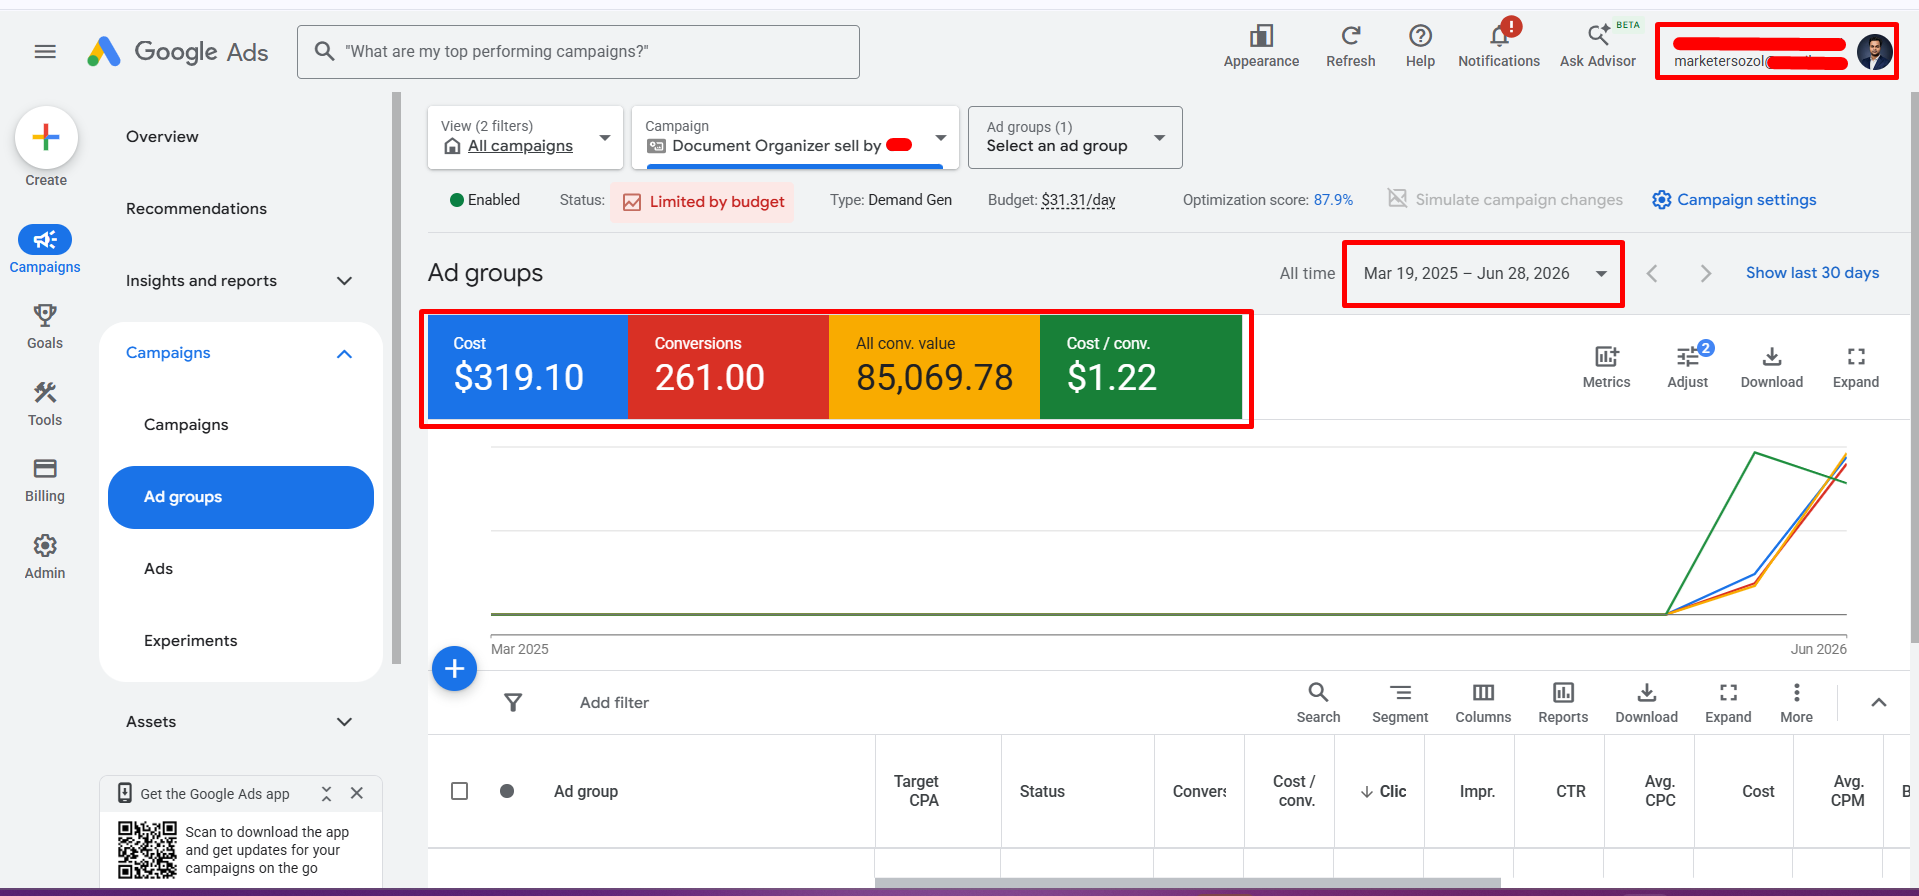Image resolution: width=1919 pixels, height=896 pixels.
Task: Click Show last 30 days link
Action: (x=1812, y=273)
